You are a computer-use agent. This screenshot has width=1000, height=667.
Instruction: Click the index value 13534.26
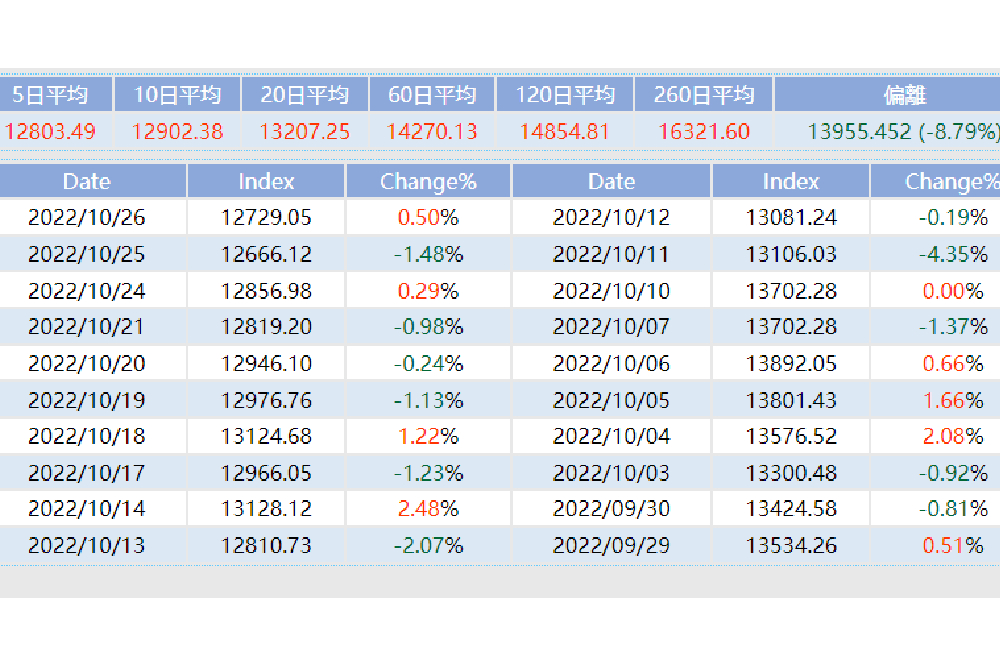pyautogui.click(x=791, y=545)
